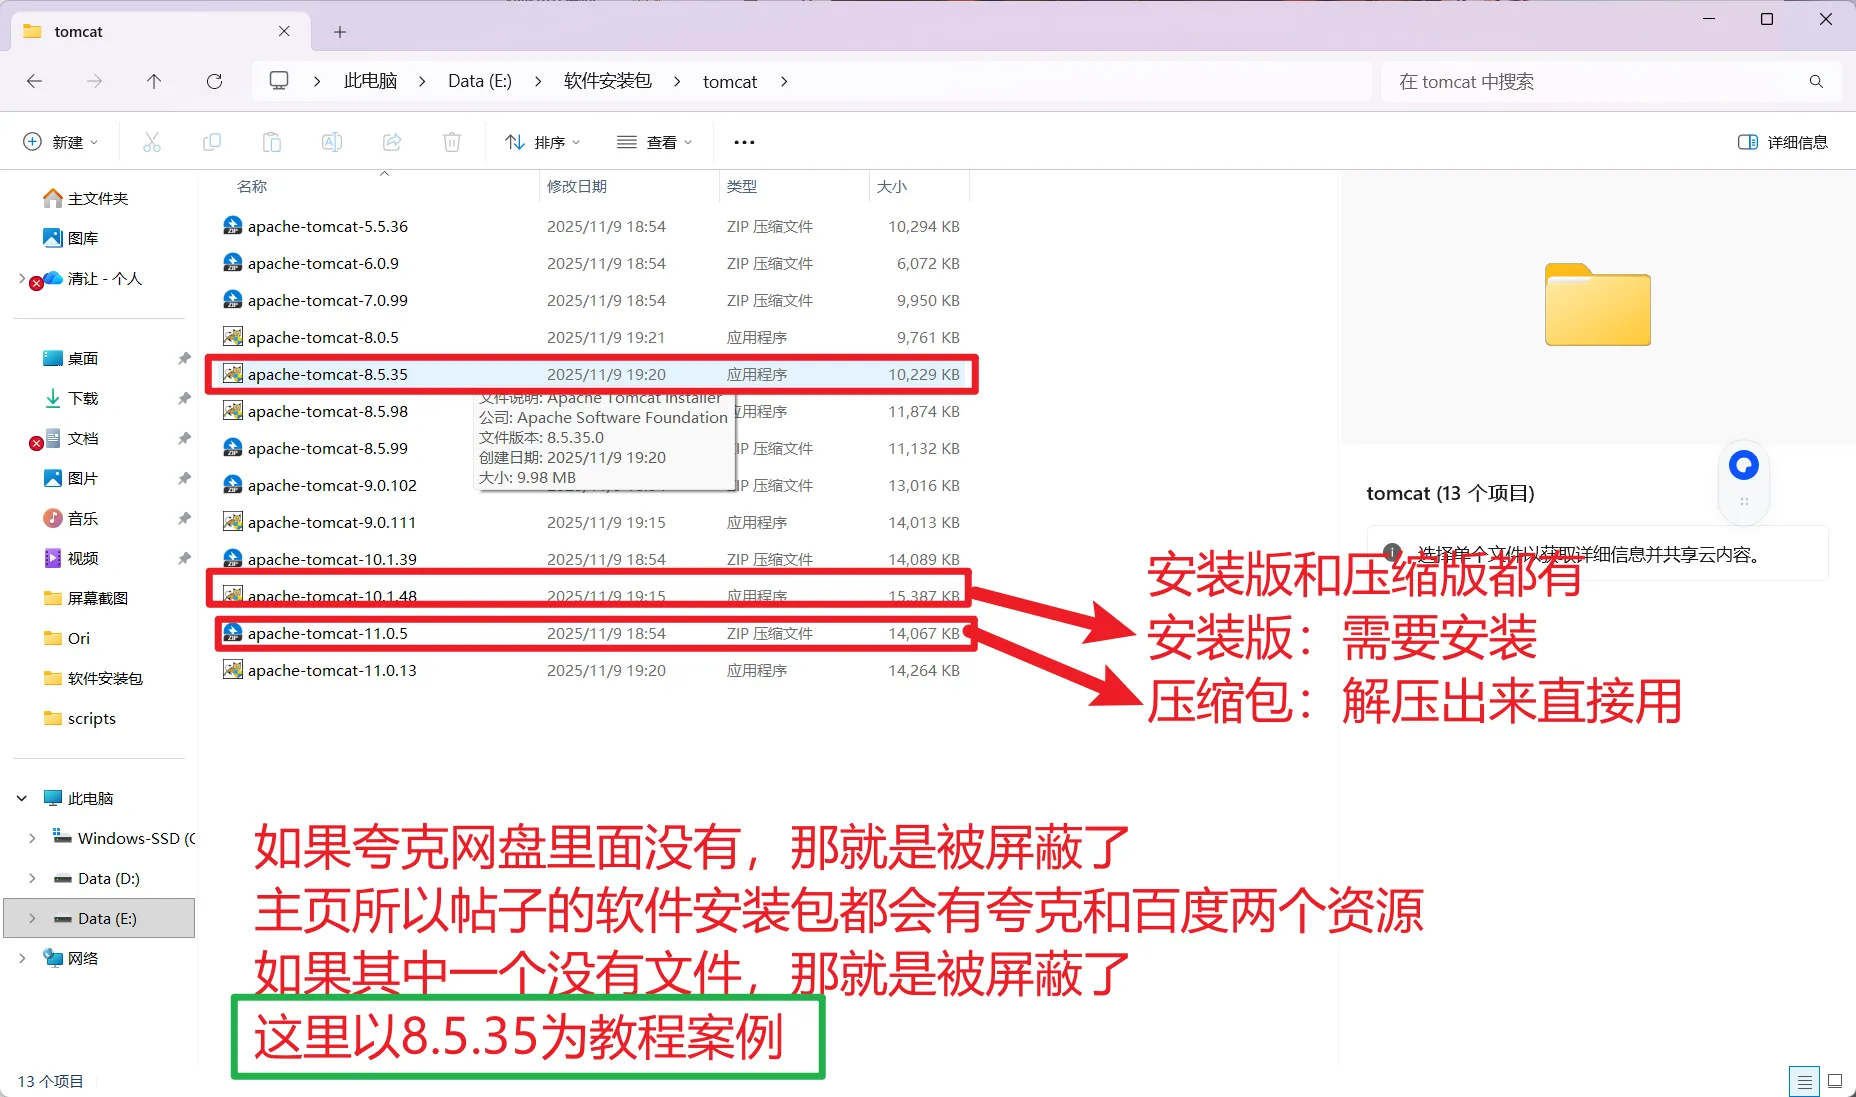Collapse the 此电脑 tree node

tap(22, 798)
